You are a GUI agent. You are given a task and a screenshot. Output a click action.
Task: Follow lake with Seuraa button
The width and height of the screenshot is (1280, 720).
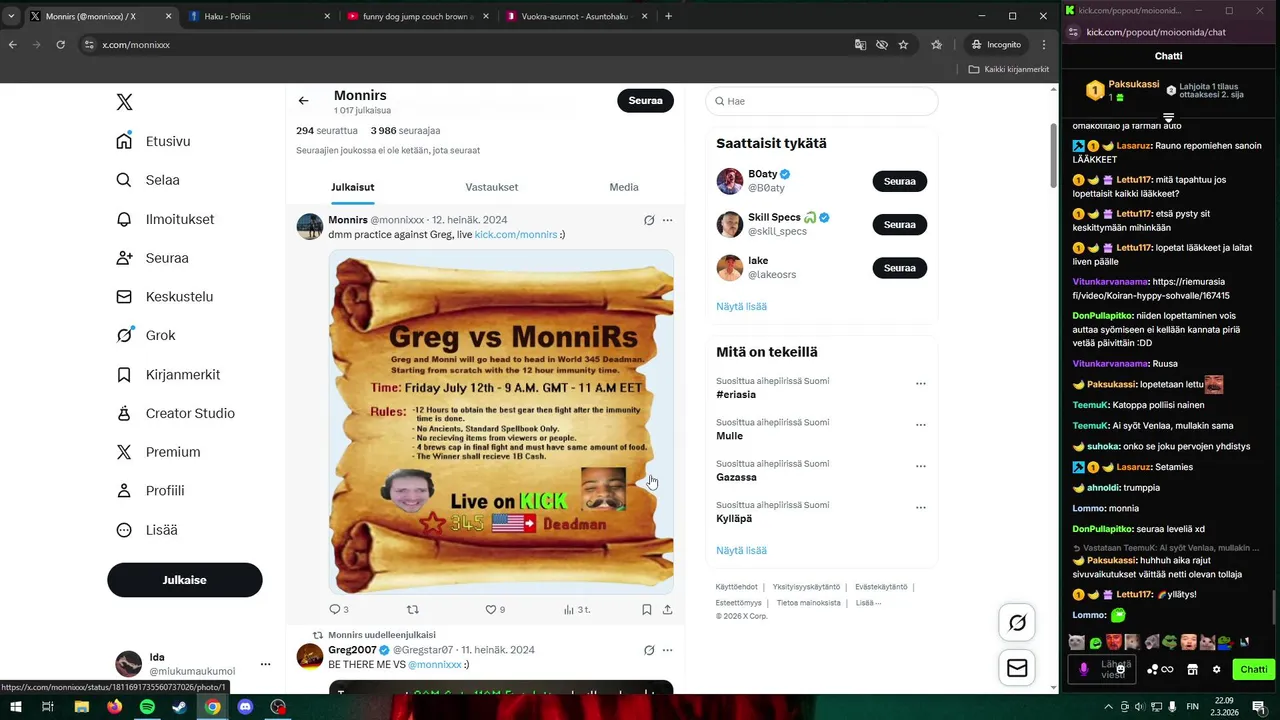900,268
